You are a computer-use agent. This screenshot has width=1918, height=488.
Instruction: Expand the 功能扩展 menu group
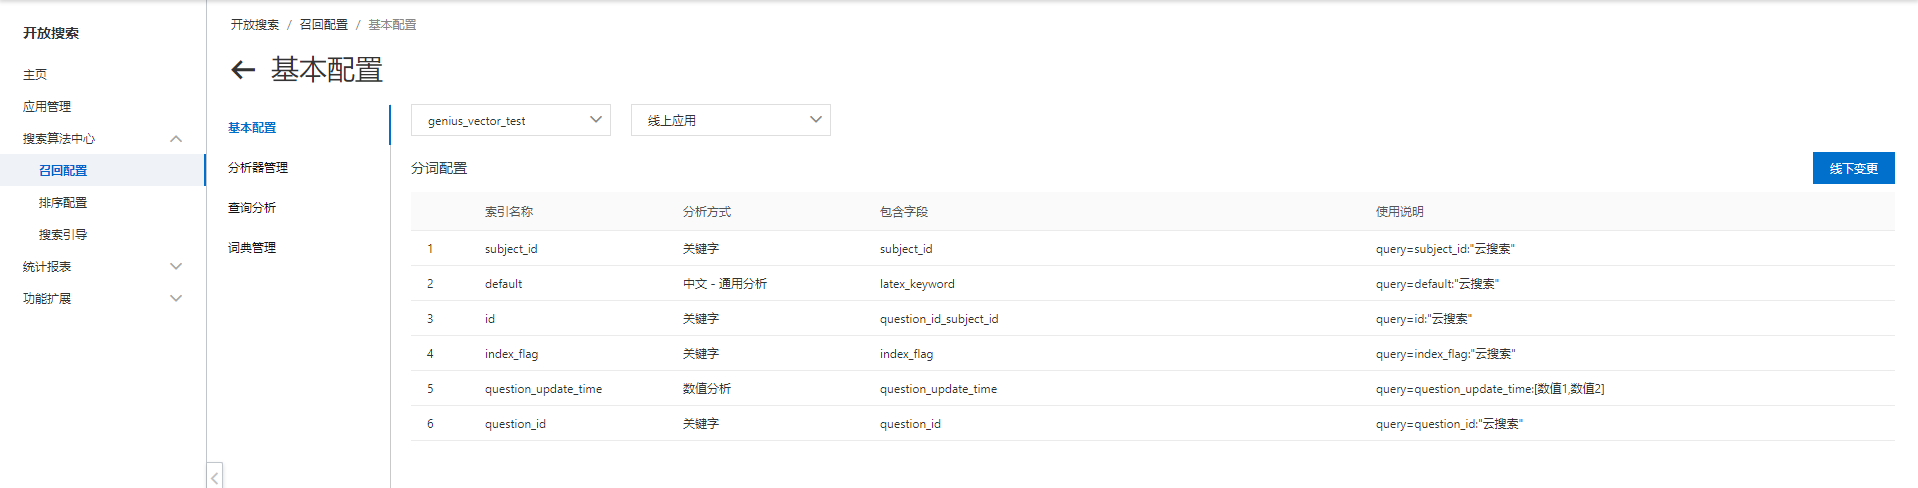(x=176, y=298)
